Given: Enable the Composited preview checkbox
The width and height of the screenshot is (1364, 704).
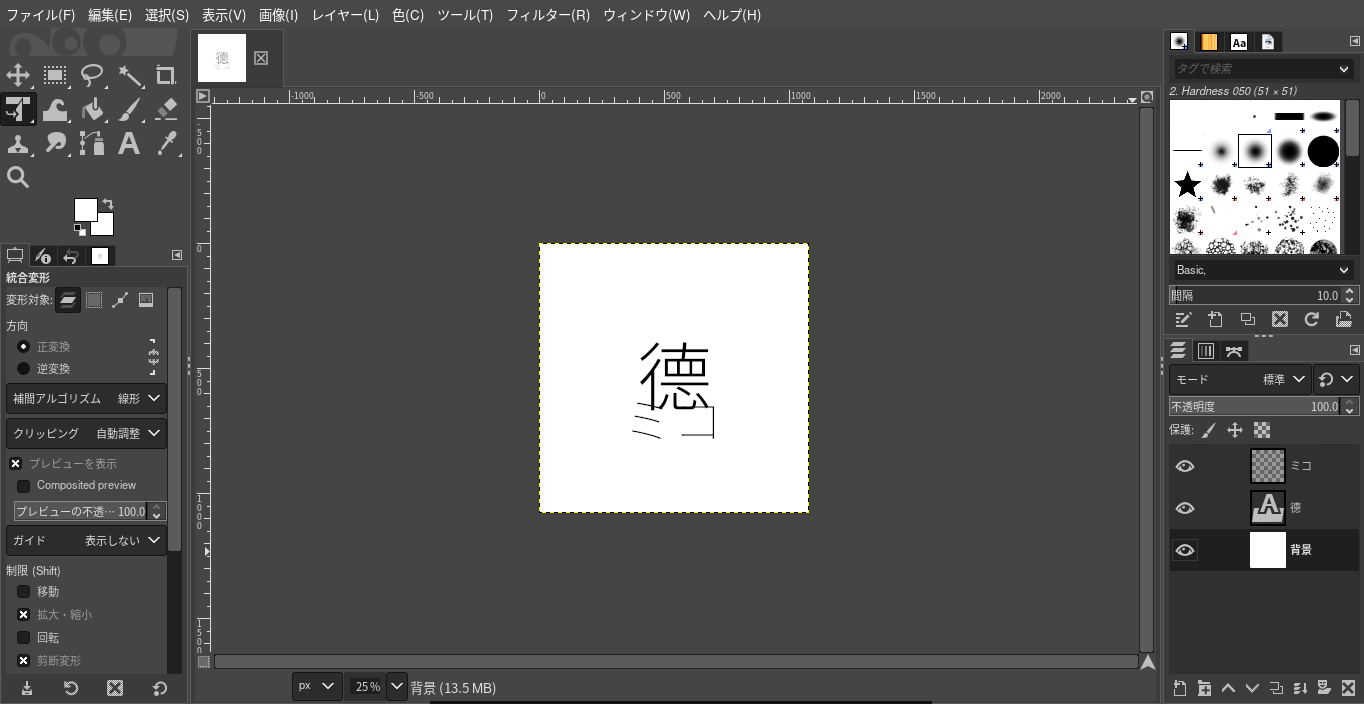Looking at the screenshot, I should [24, 486].
